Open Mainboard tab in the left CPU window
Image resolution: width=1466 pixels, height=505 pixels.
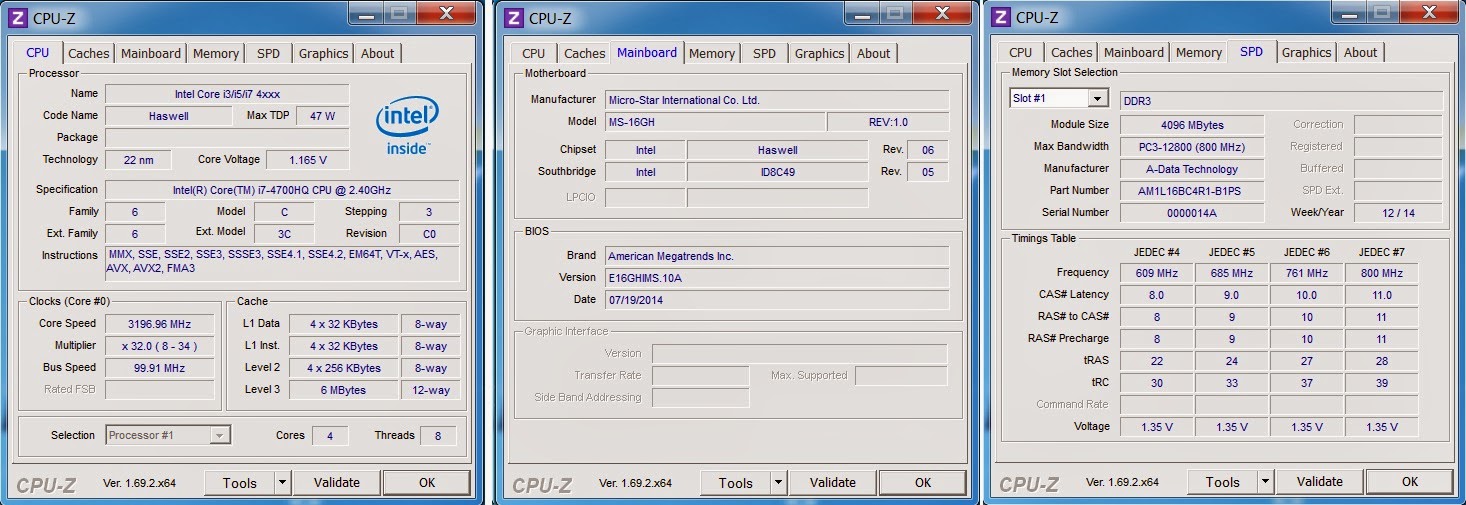(x=151, y=54)
